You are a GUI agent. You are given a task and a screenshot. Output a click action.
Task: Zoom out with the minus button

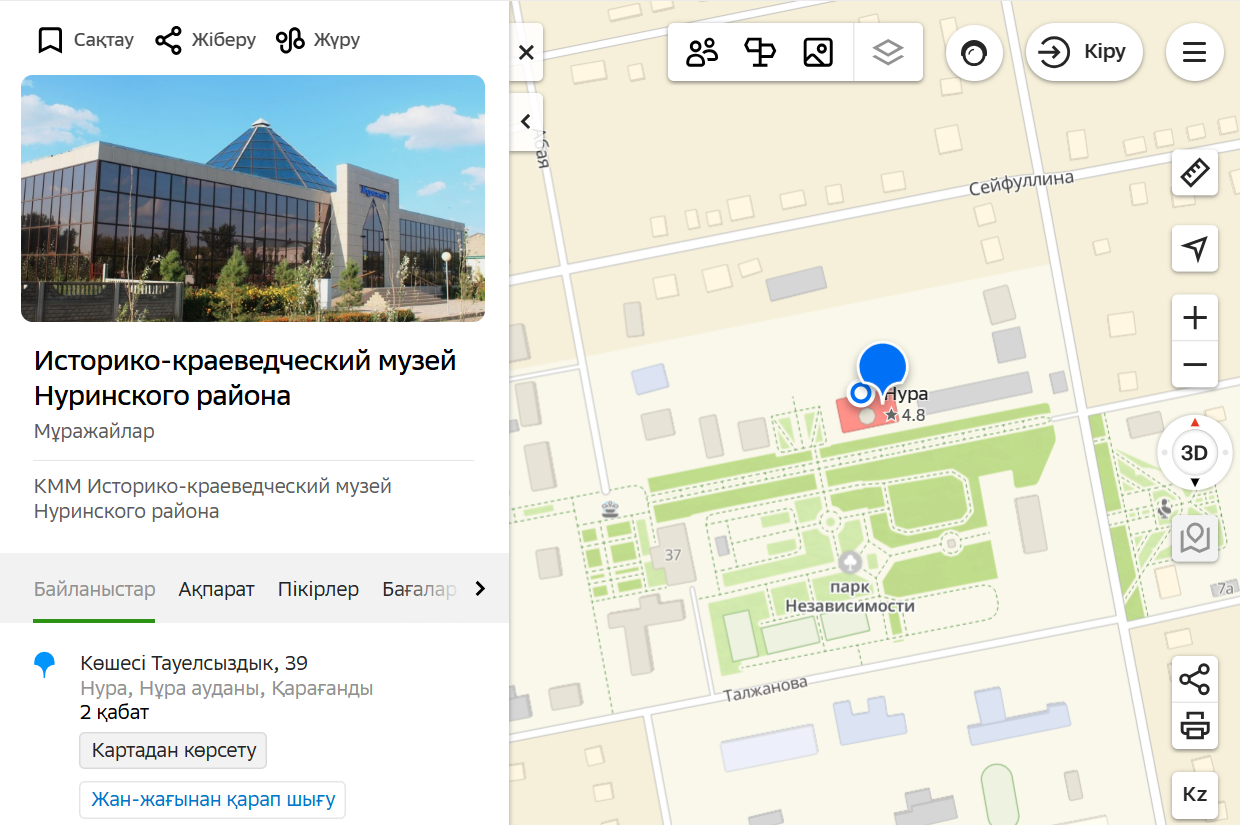click(x=1194, y=364)
